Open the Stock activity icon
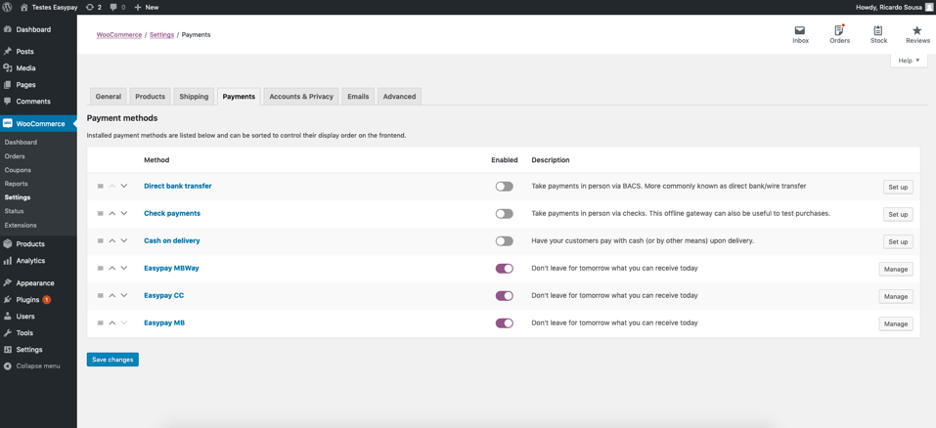 point(879,35)
